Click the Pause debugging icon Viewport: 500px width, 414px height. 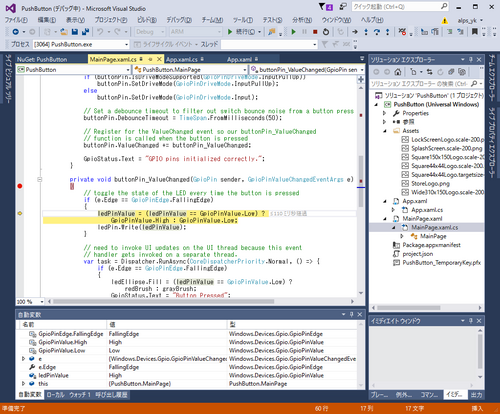click(x=304, y=32)
